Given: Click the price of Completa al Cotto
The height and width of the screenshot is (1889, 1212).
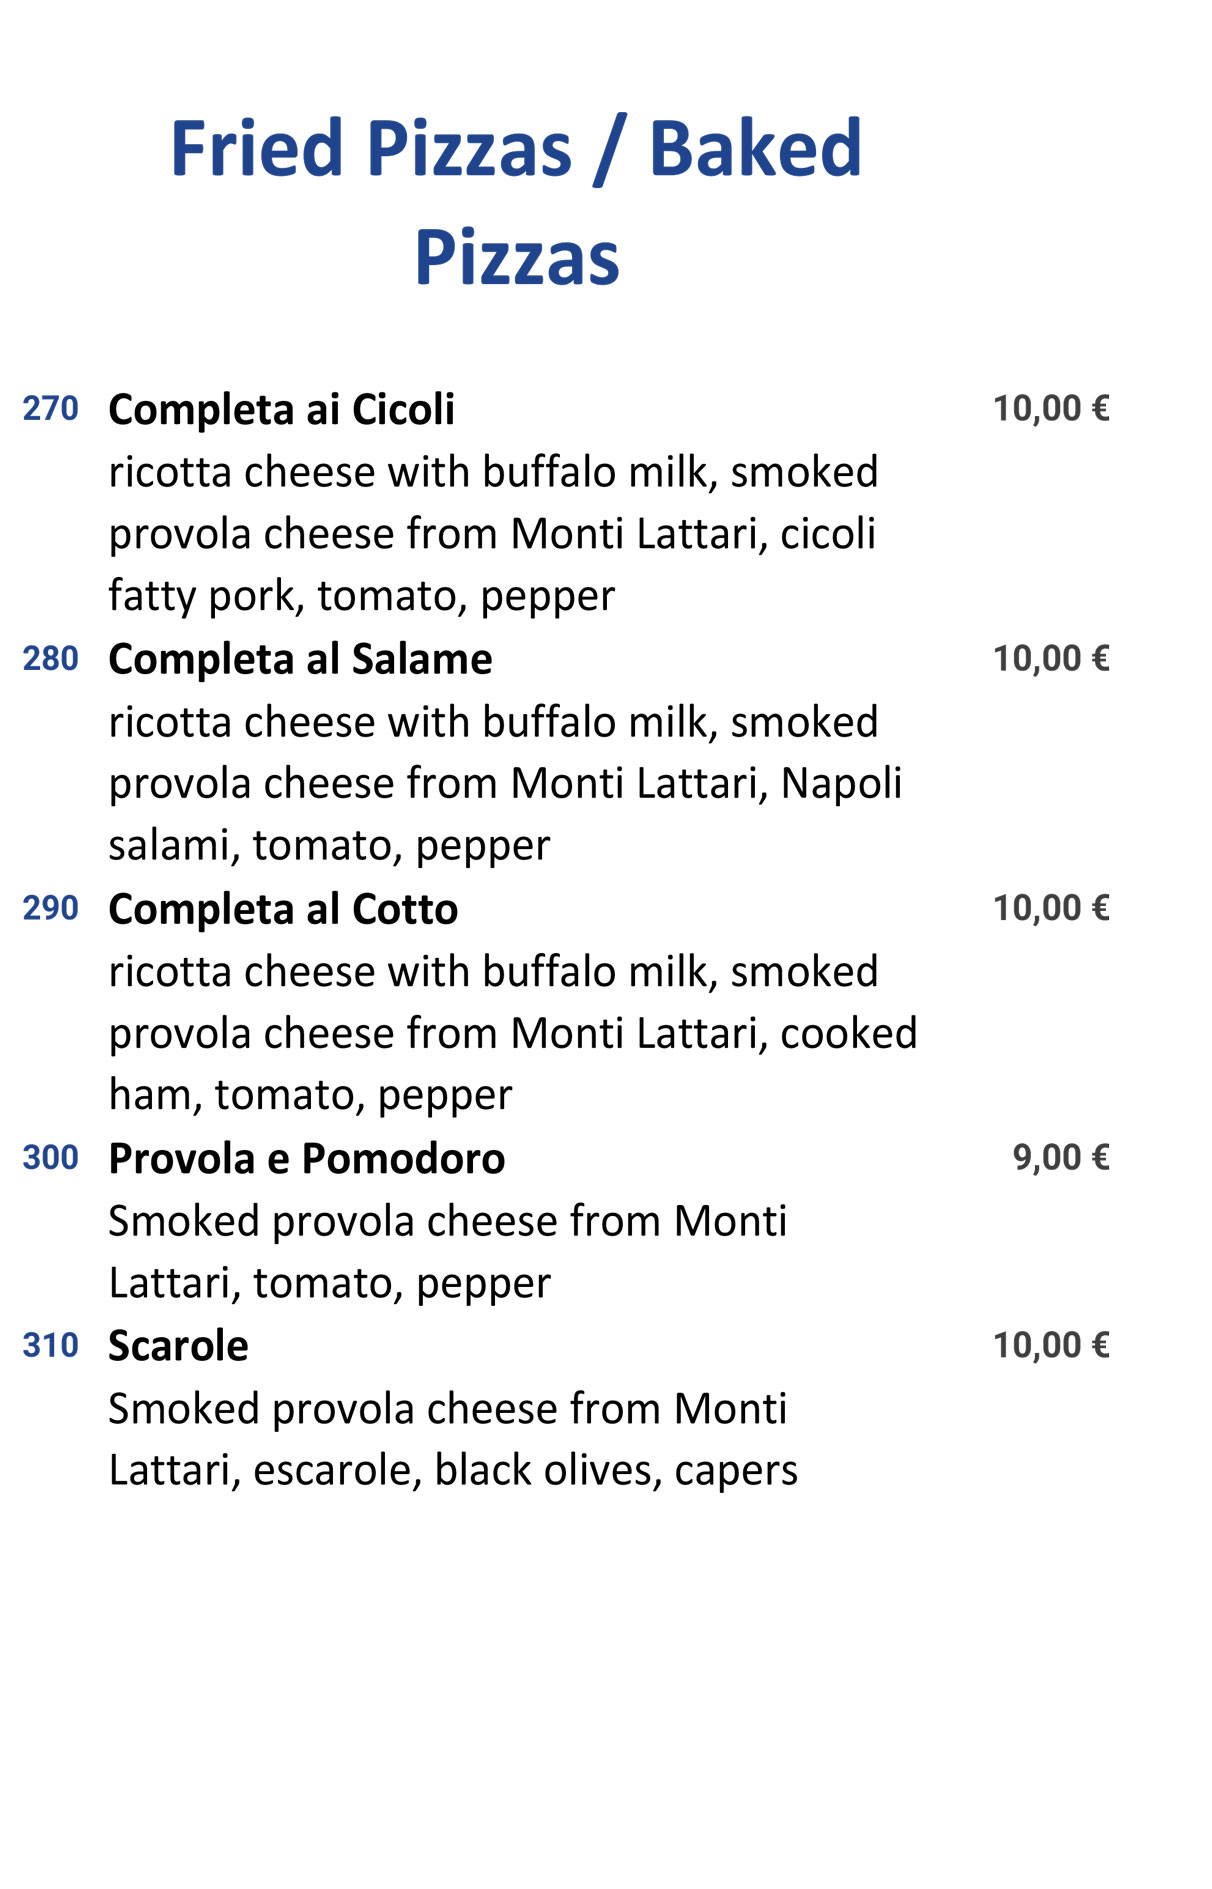Looking at the screenshot, I should click(x=1051, y=909).
